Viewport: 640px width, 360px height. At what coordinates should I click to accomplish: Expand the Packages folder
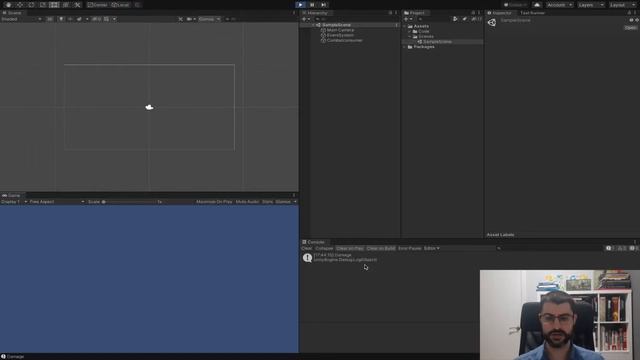click(x=405, y=47)
